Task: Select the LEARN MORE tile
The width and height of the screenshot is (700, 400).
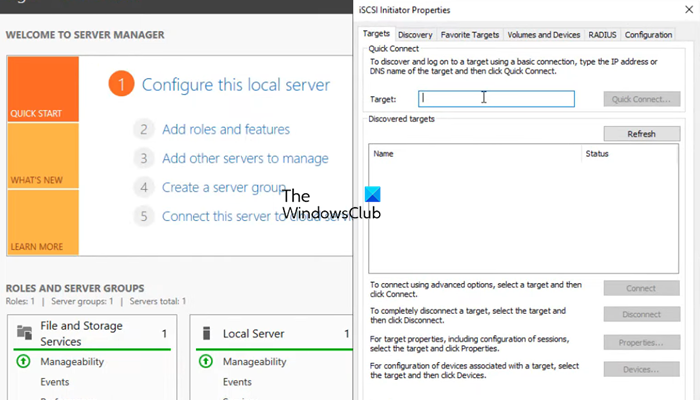Action: 43,222
